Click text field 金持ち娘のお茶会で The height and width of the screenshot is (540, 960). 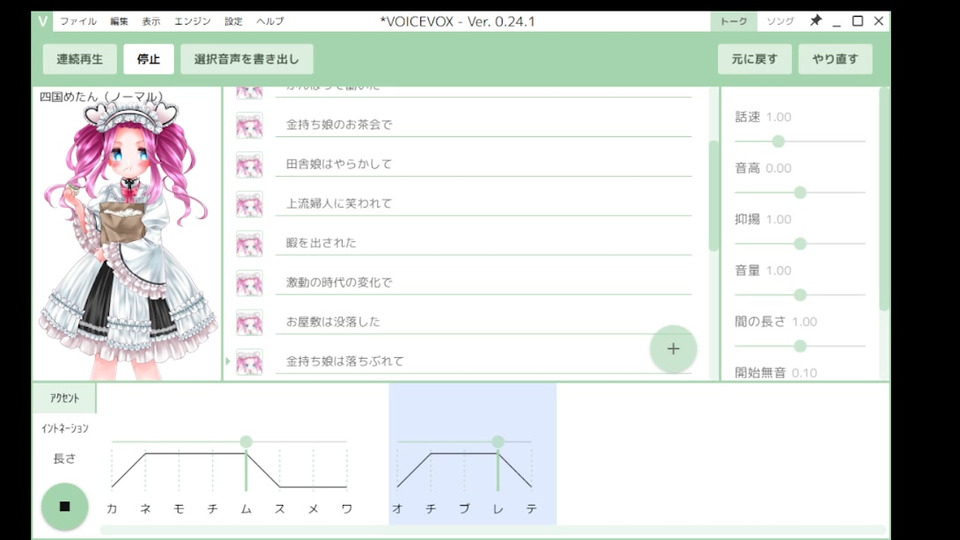click(484, 125)
